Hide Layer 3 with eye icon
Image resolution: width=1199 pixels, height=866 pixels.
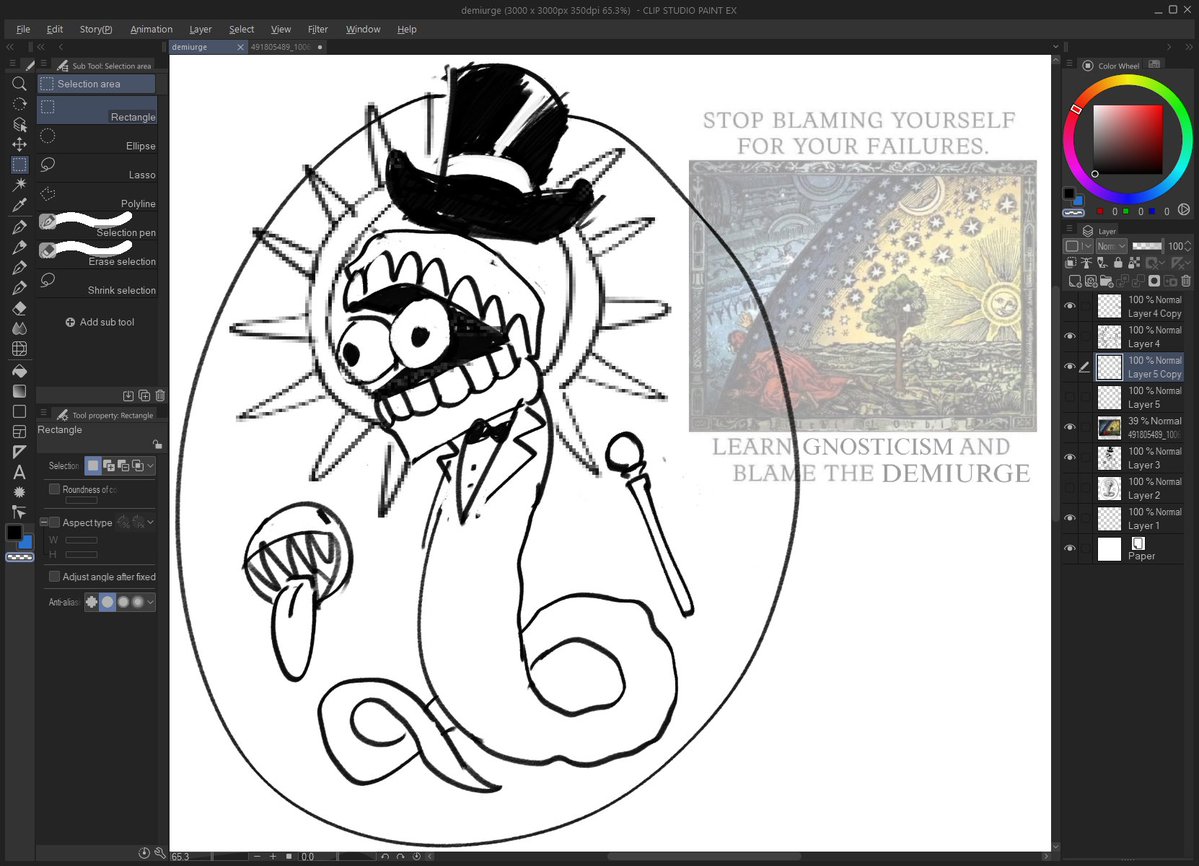[x=1070, y=457]
